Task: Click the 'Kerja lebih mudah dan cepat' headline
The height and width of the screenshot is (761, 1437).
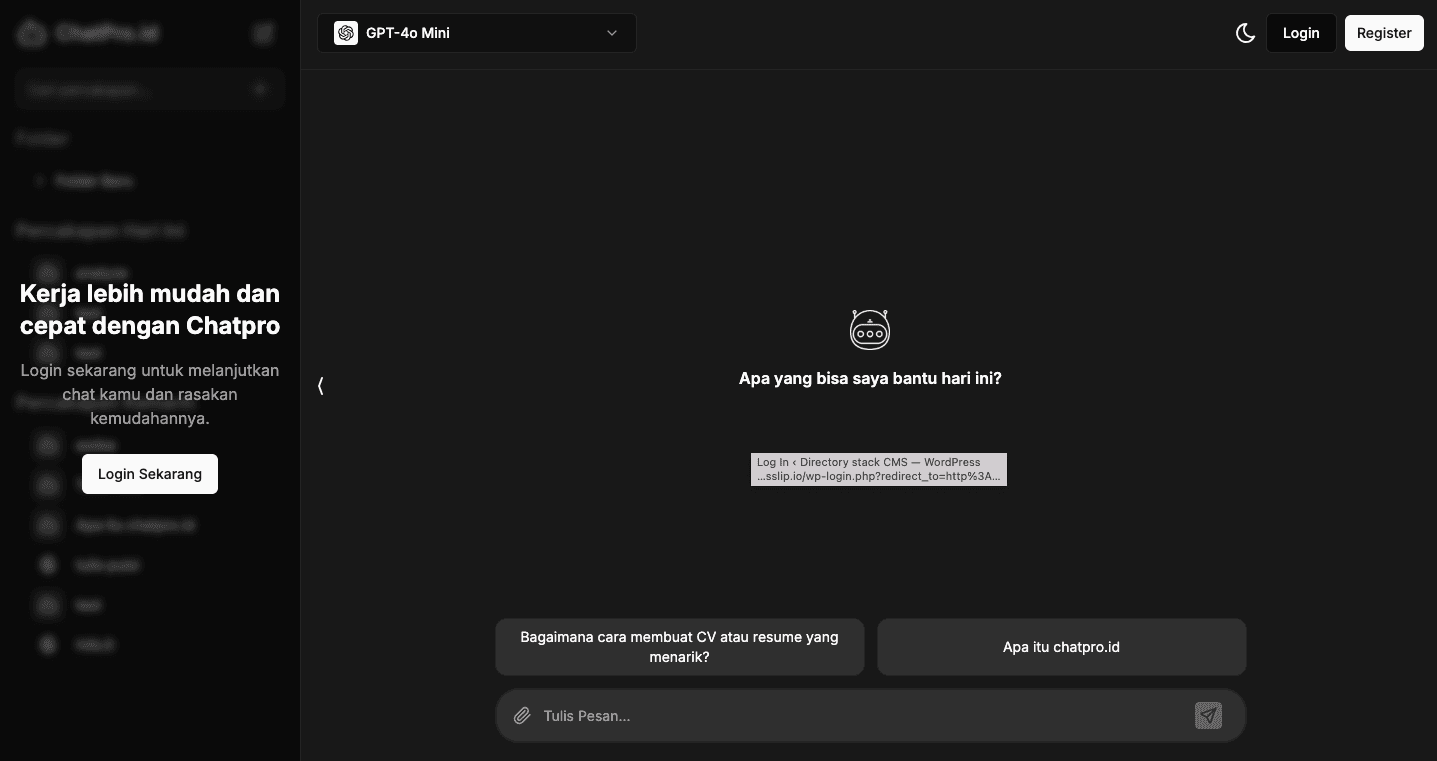Action: click(x=150, y=309)
